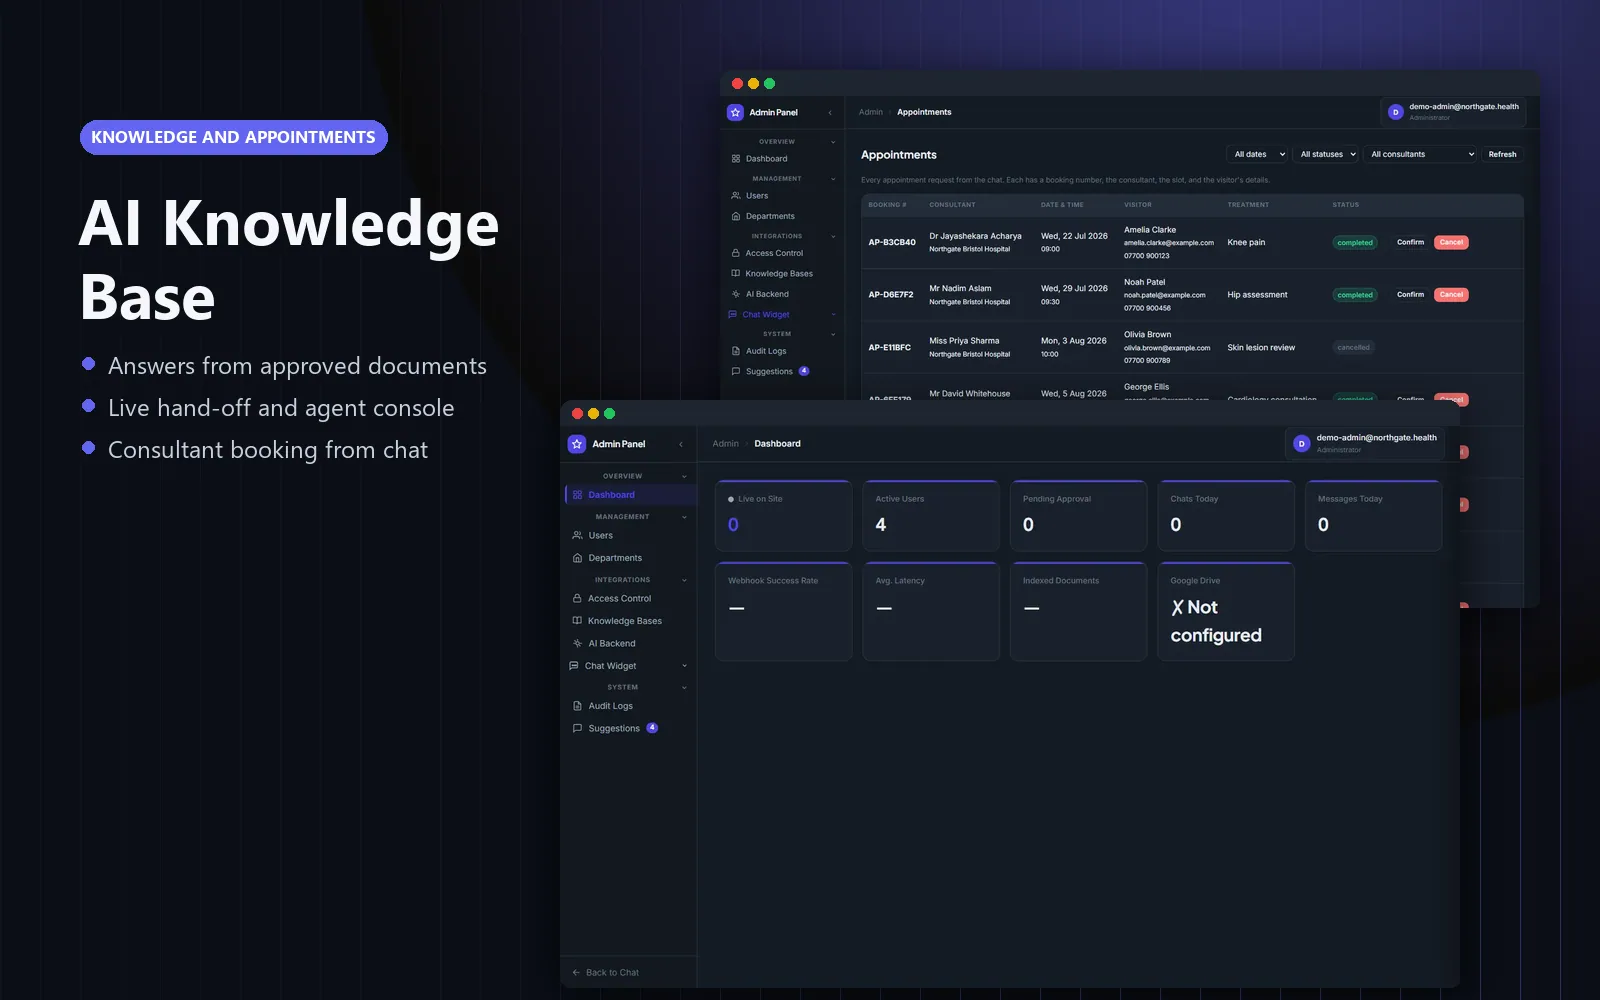1600x1000 pixels.
Task: Collapse the Overview section in front window
Action: coord(684,476)
